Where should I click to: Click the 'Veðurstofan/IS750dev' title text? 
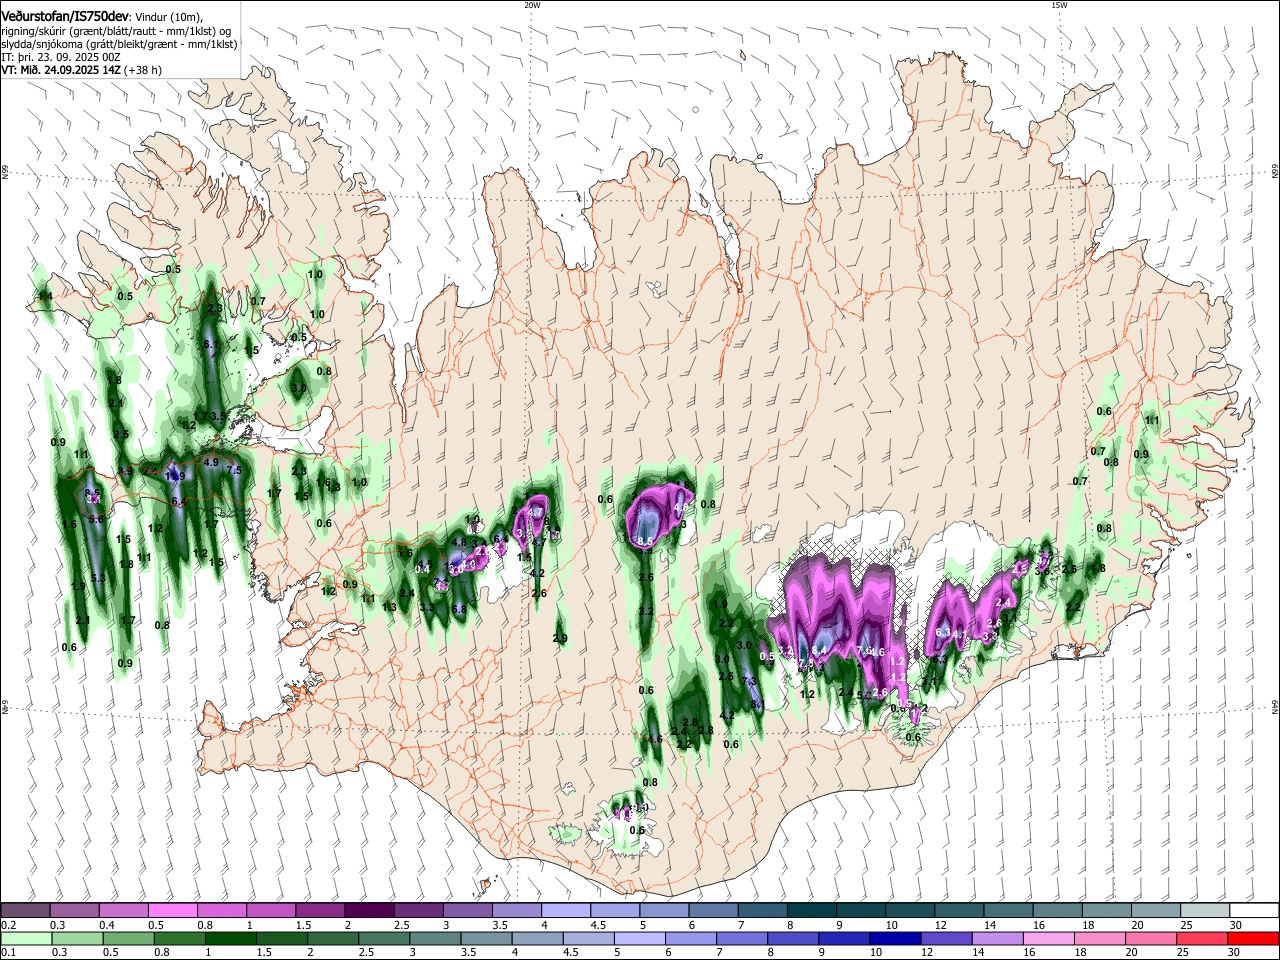(x=64, y=17)
